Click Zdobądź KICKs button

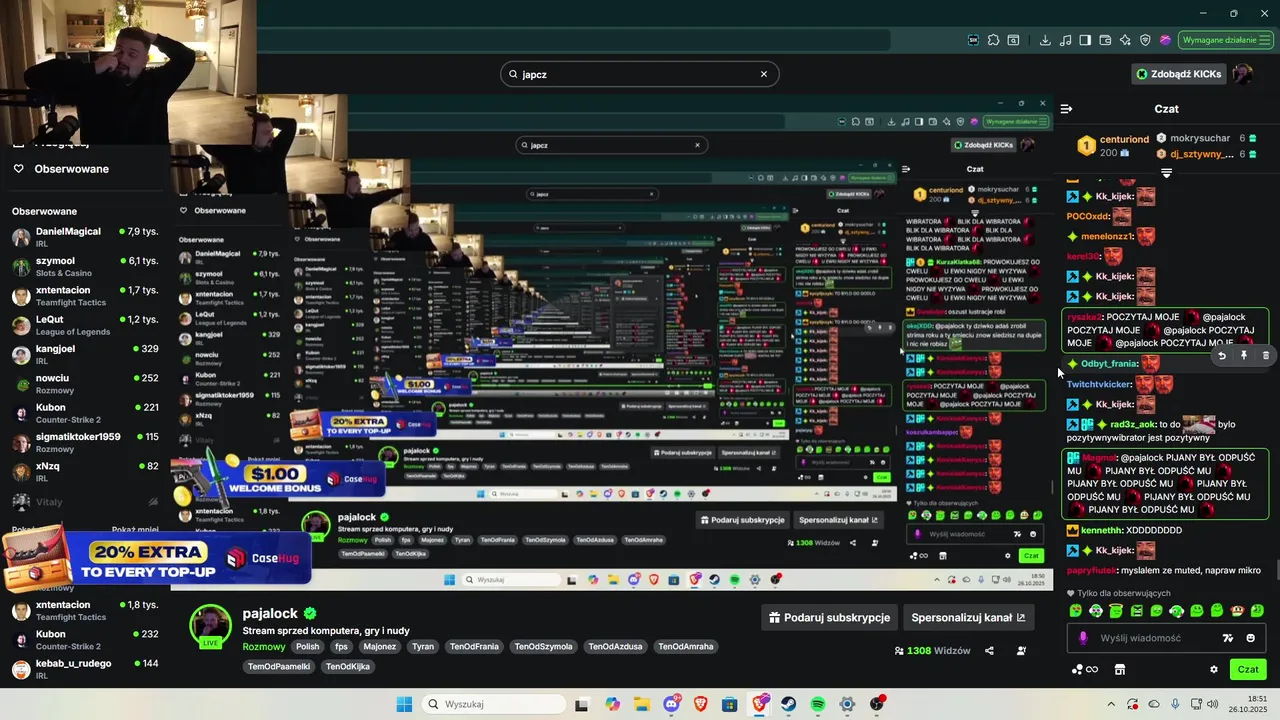click(x=1178, y=74)
